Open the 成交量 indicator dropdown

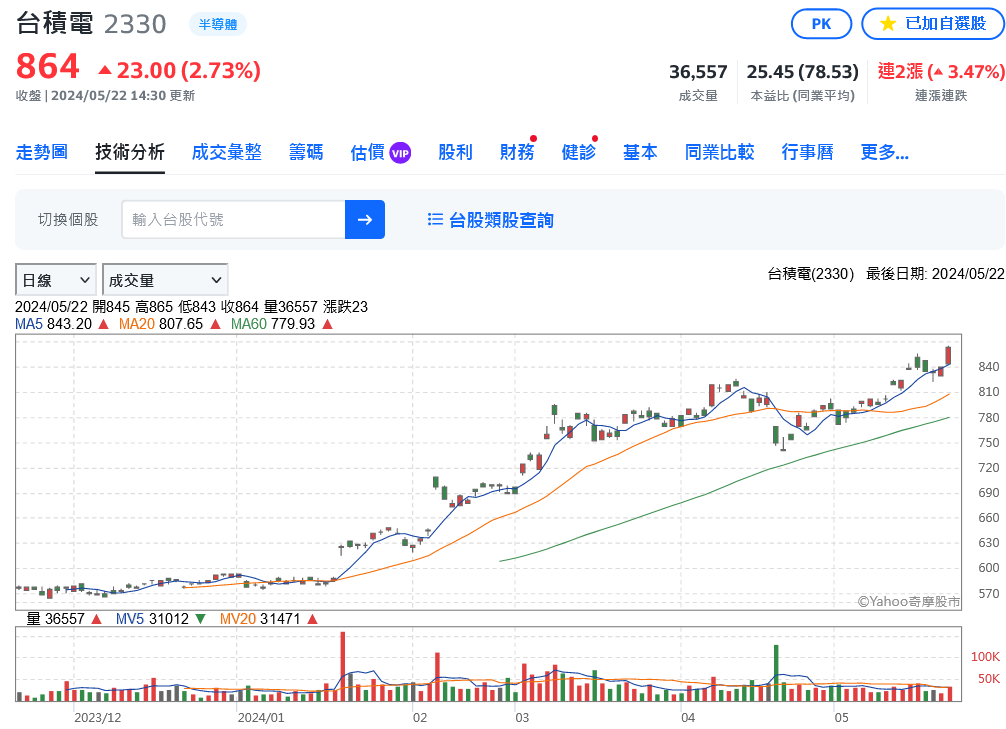[x=165, y=280]
